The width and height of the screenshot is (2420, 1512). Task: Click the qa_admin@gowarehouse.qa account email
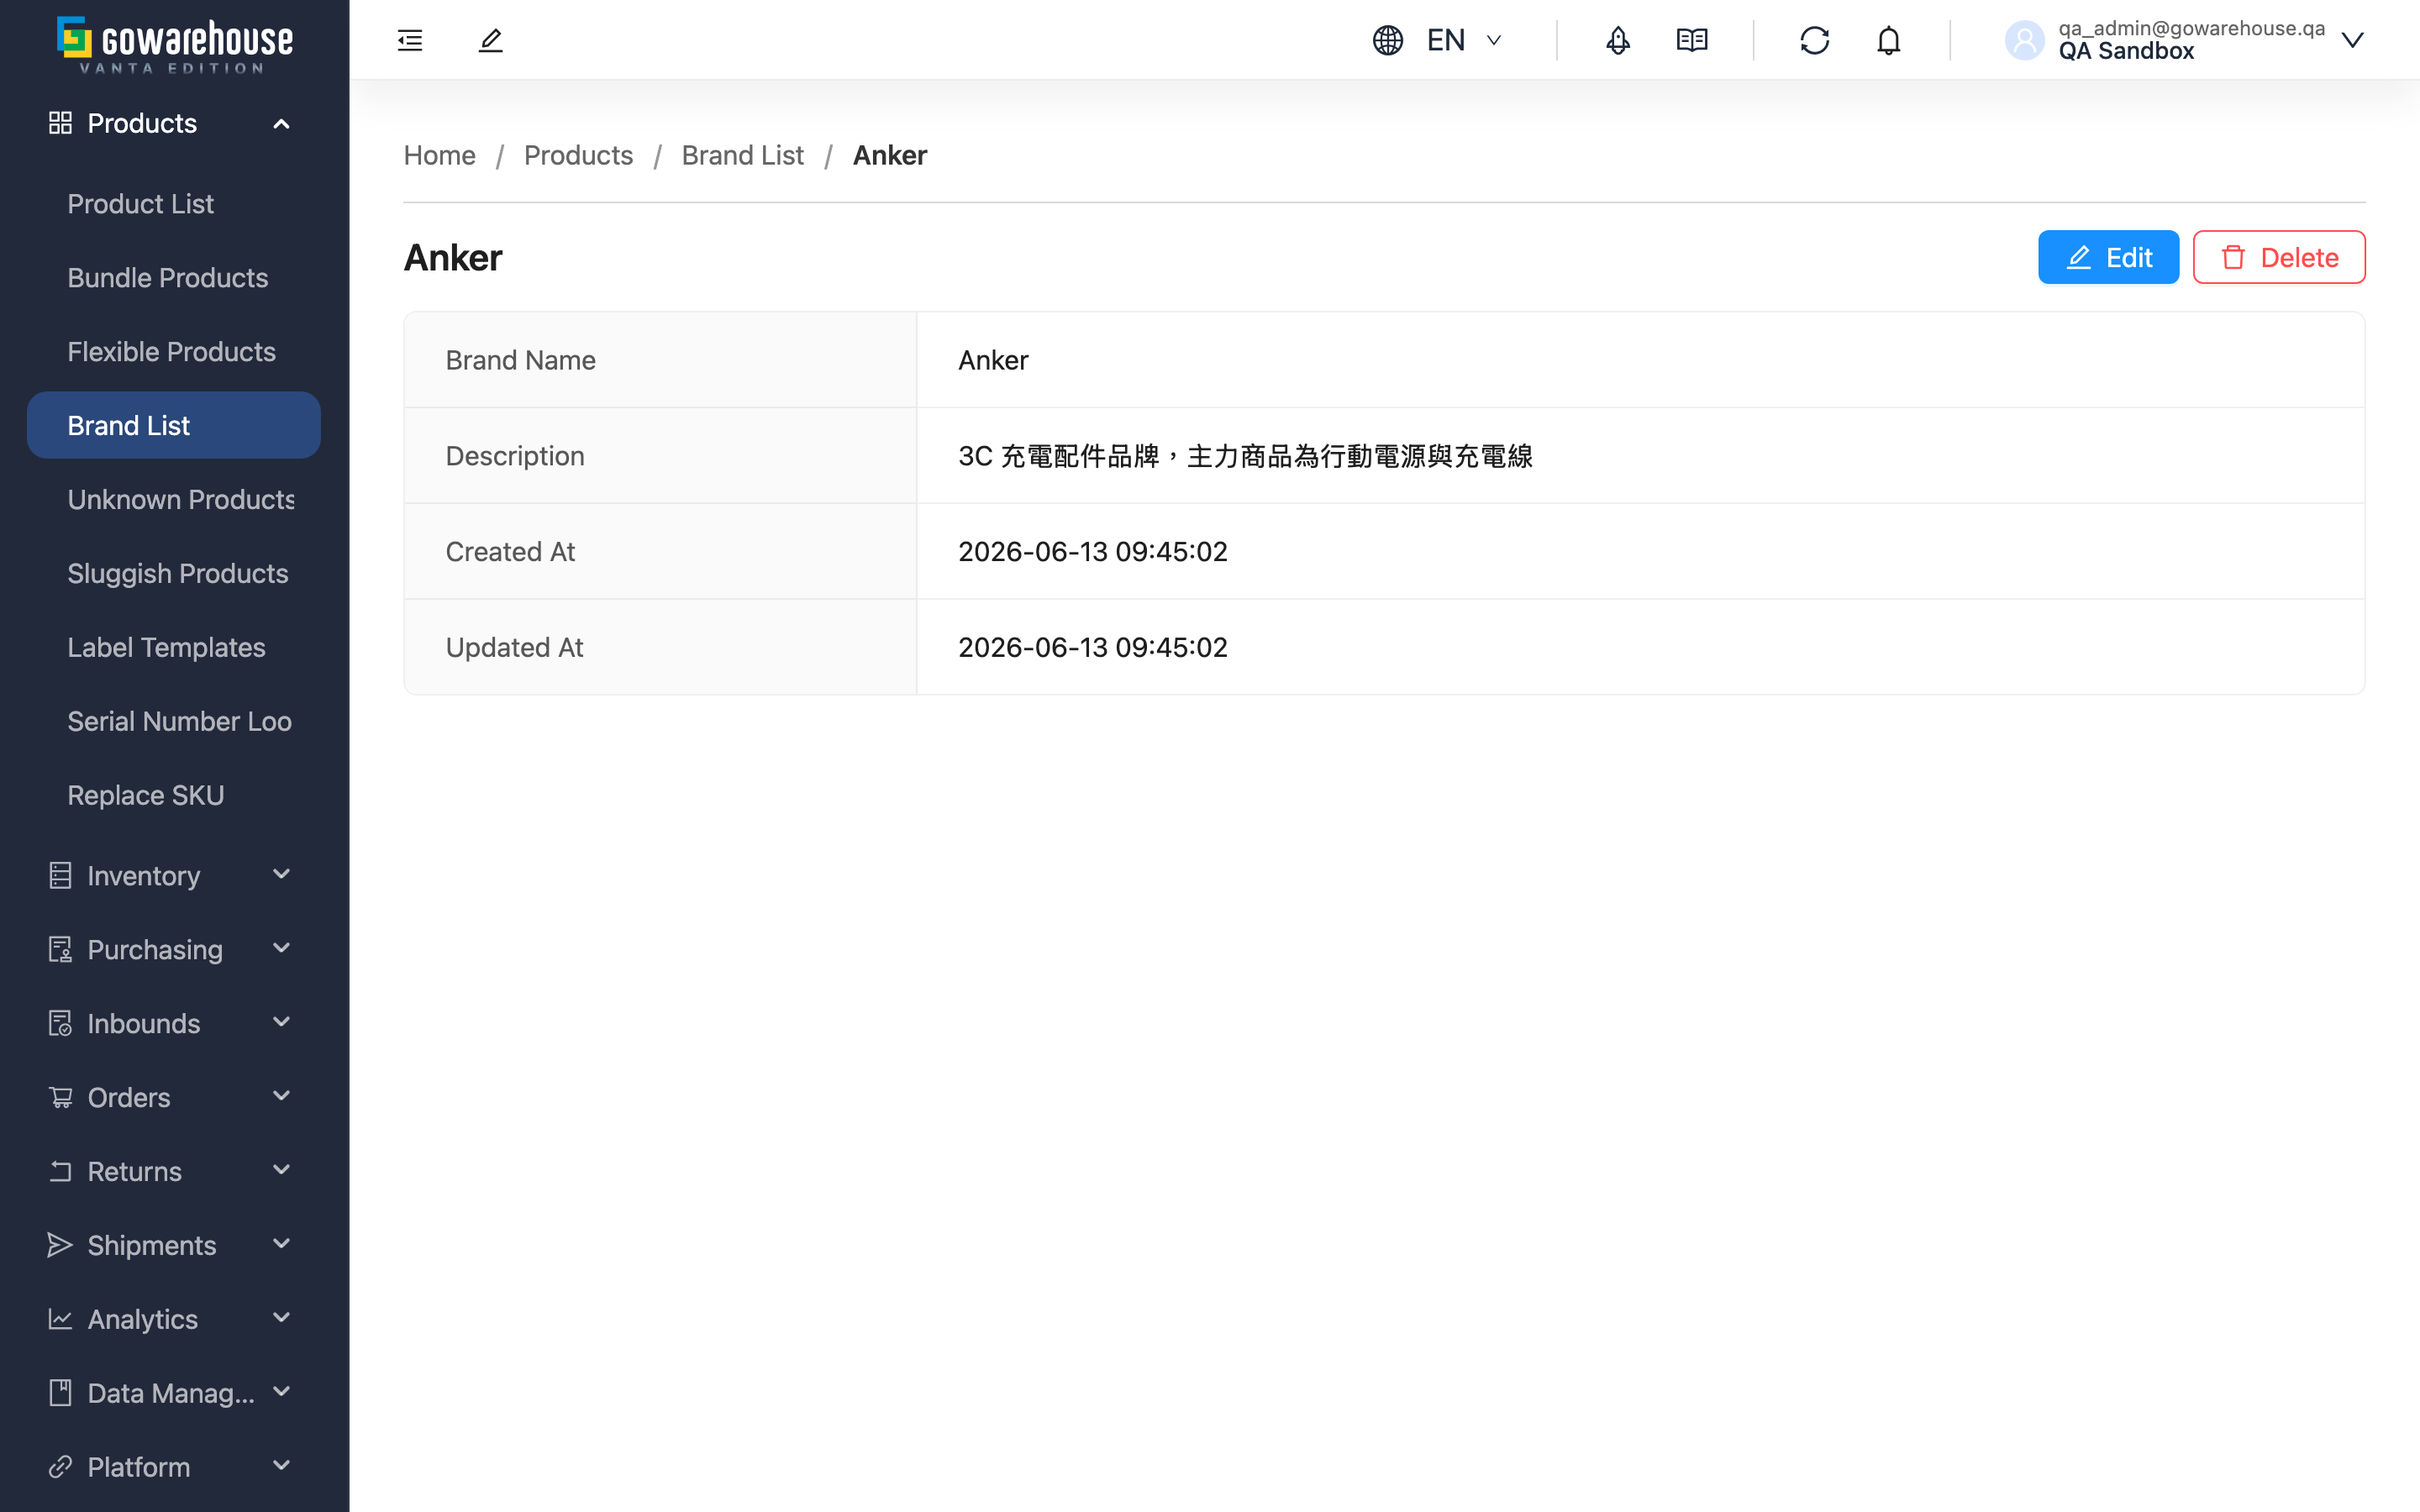coord(2191,28)
